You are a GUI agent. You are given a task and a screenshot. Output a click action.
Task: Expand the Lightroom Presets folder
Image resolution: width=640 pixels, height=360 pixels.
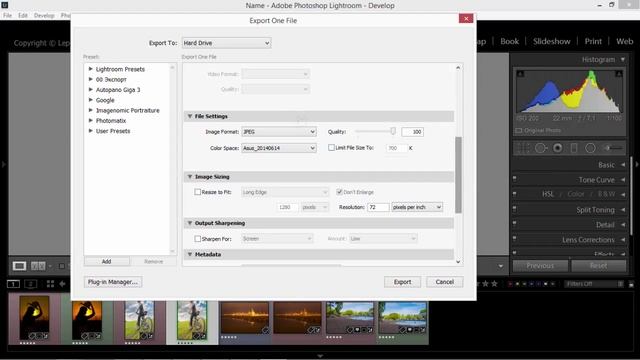(91, 69)
